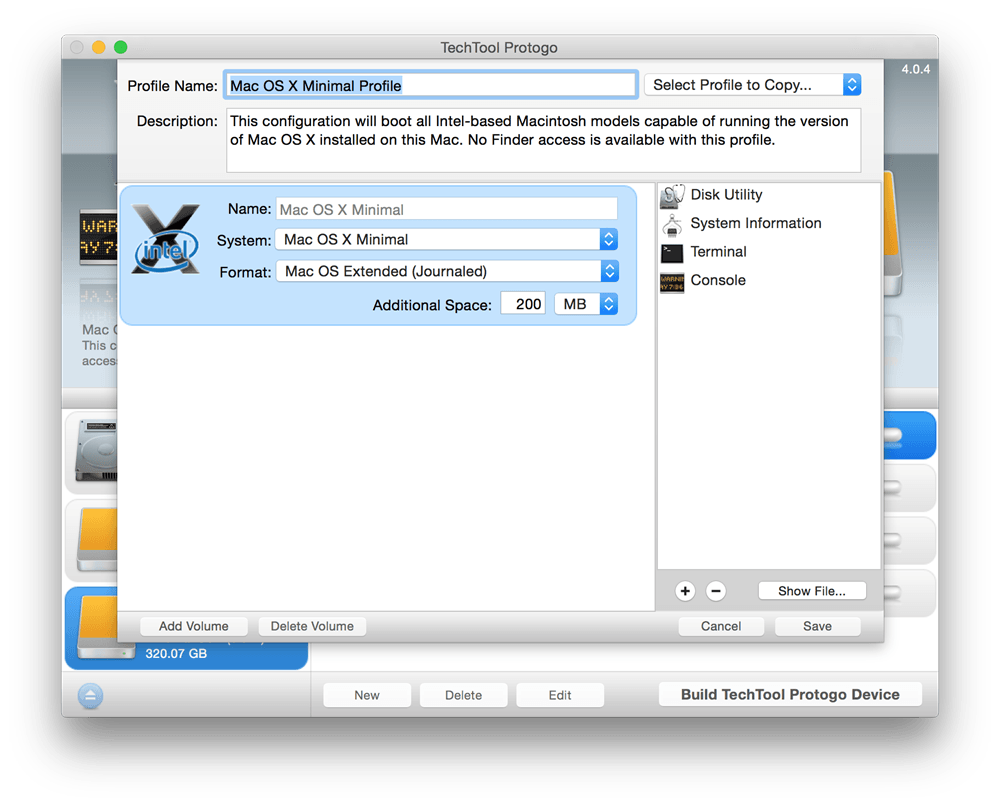Click the minus icon to remove an application
Screen dimensions: 1000x804
[x=716, y=591]
